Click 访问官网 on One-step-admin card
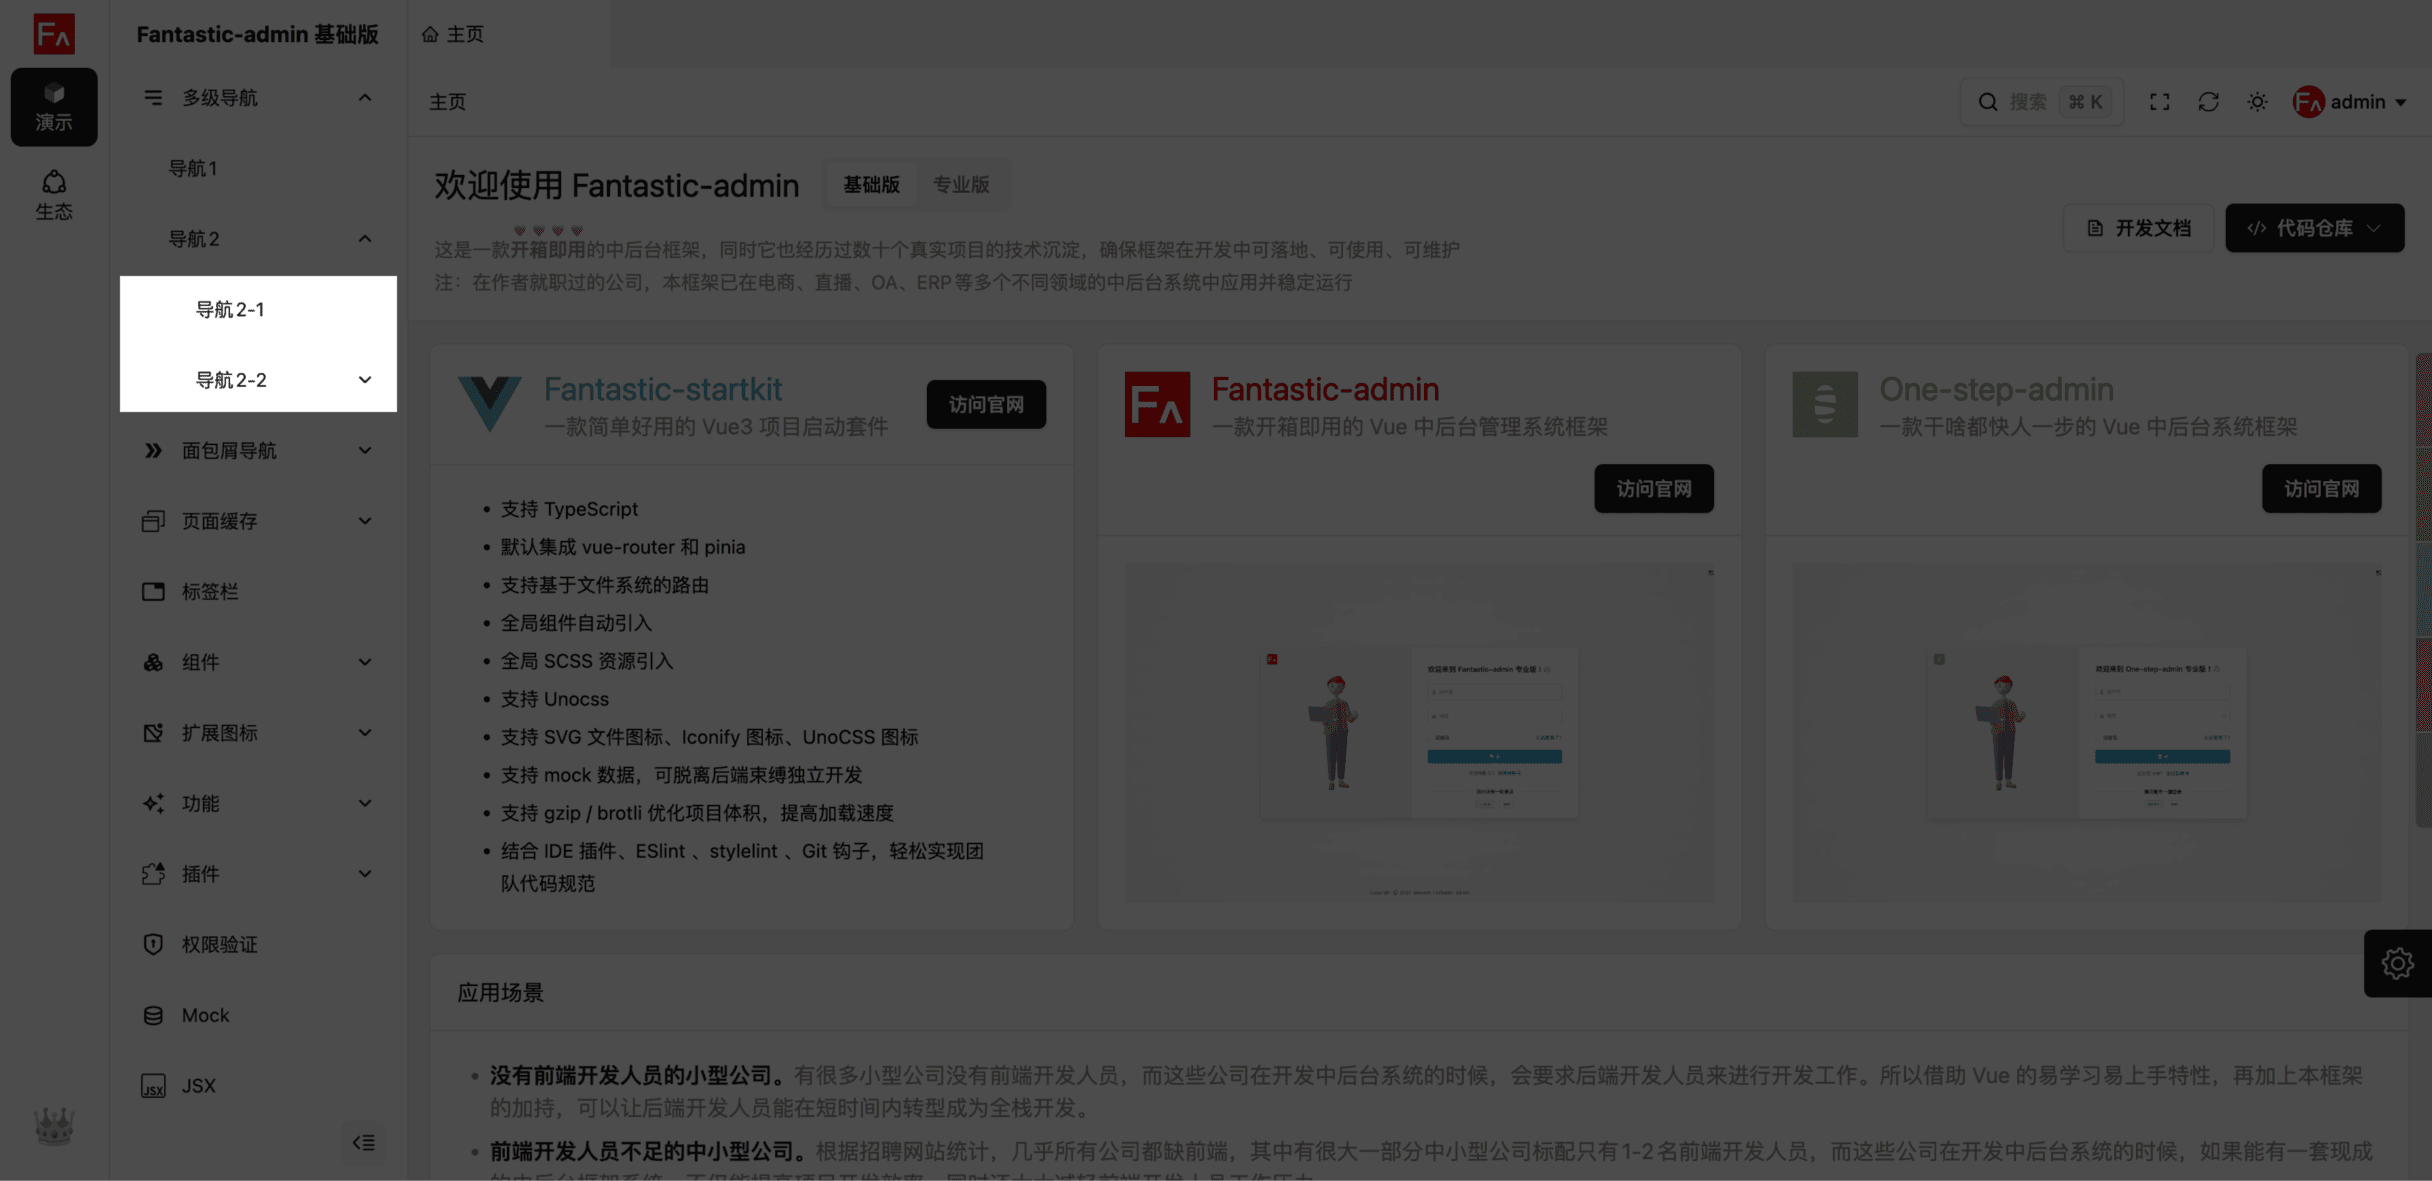Viewport: 2432px width, 1181px height. tap(2322, 489)
